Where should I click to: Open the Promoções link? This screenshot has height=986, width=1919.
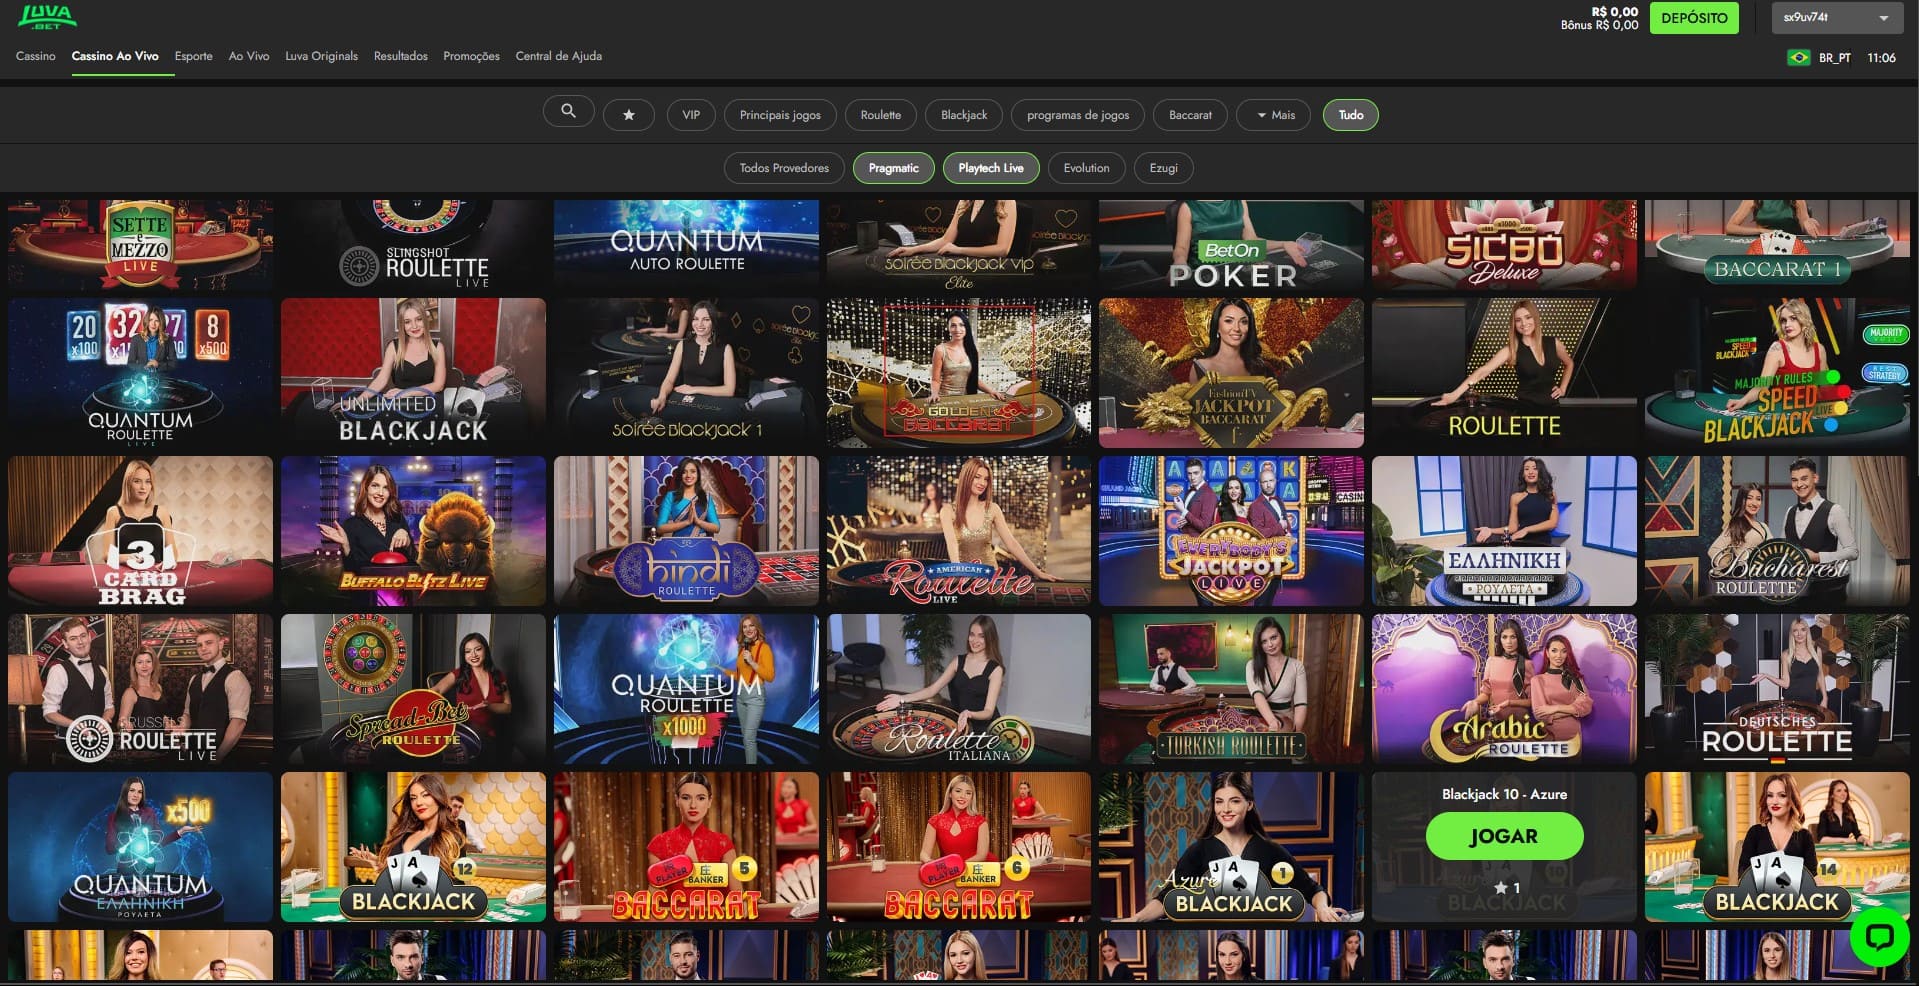(x=471, y=56)
